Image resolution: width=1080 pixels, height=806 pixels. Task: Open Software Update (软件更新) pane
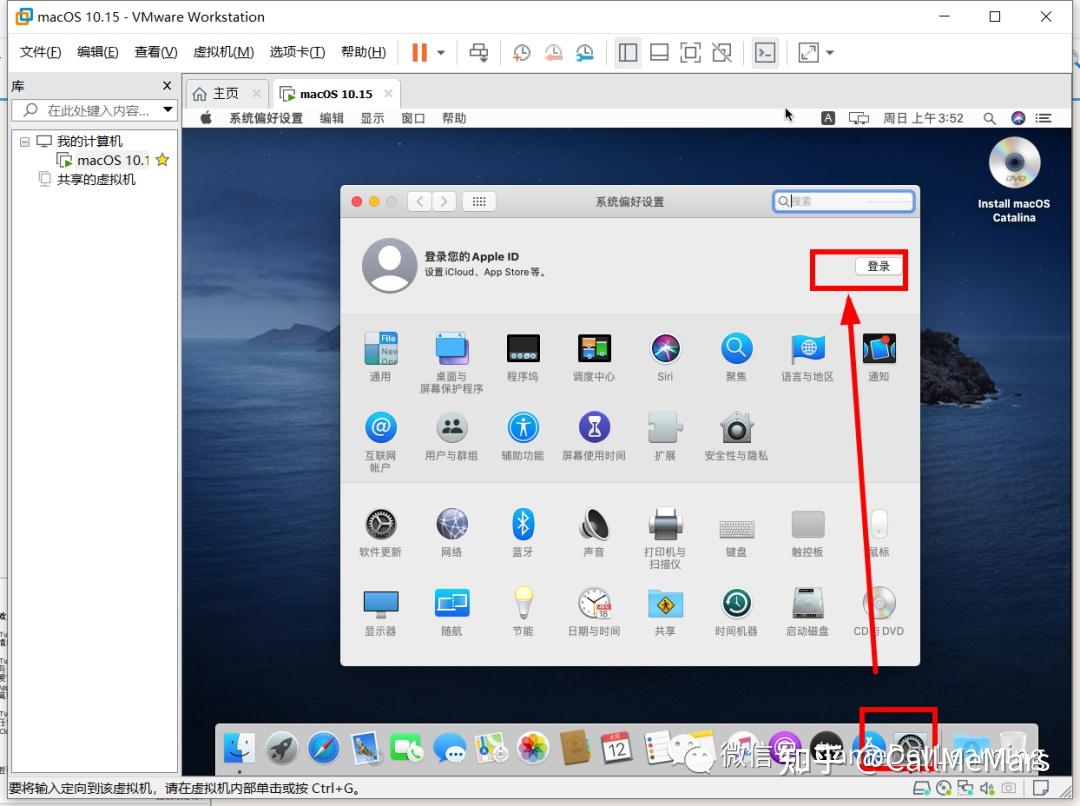(x=380, y=533)
